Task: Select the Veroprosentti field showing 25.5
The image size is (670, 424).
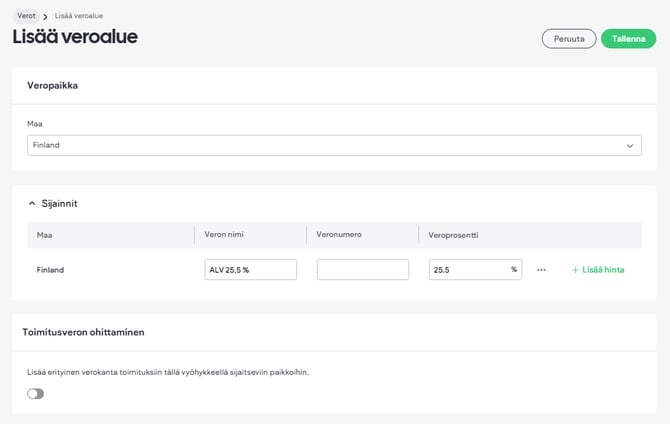Action: 468,270
